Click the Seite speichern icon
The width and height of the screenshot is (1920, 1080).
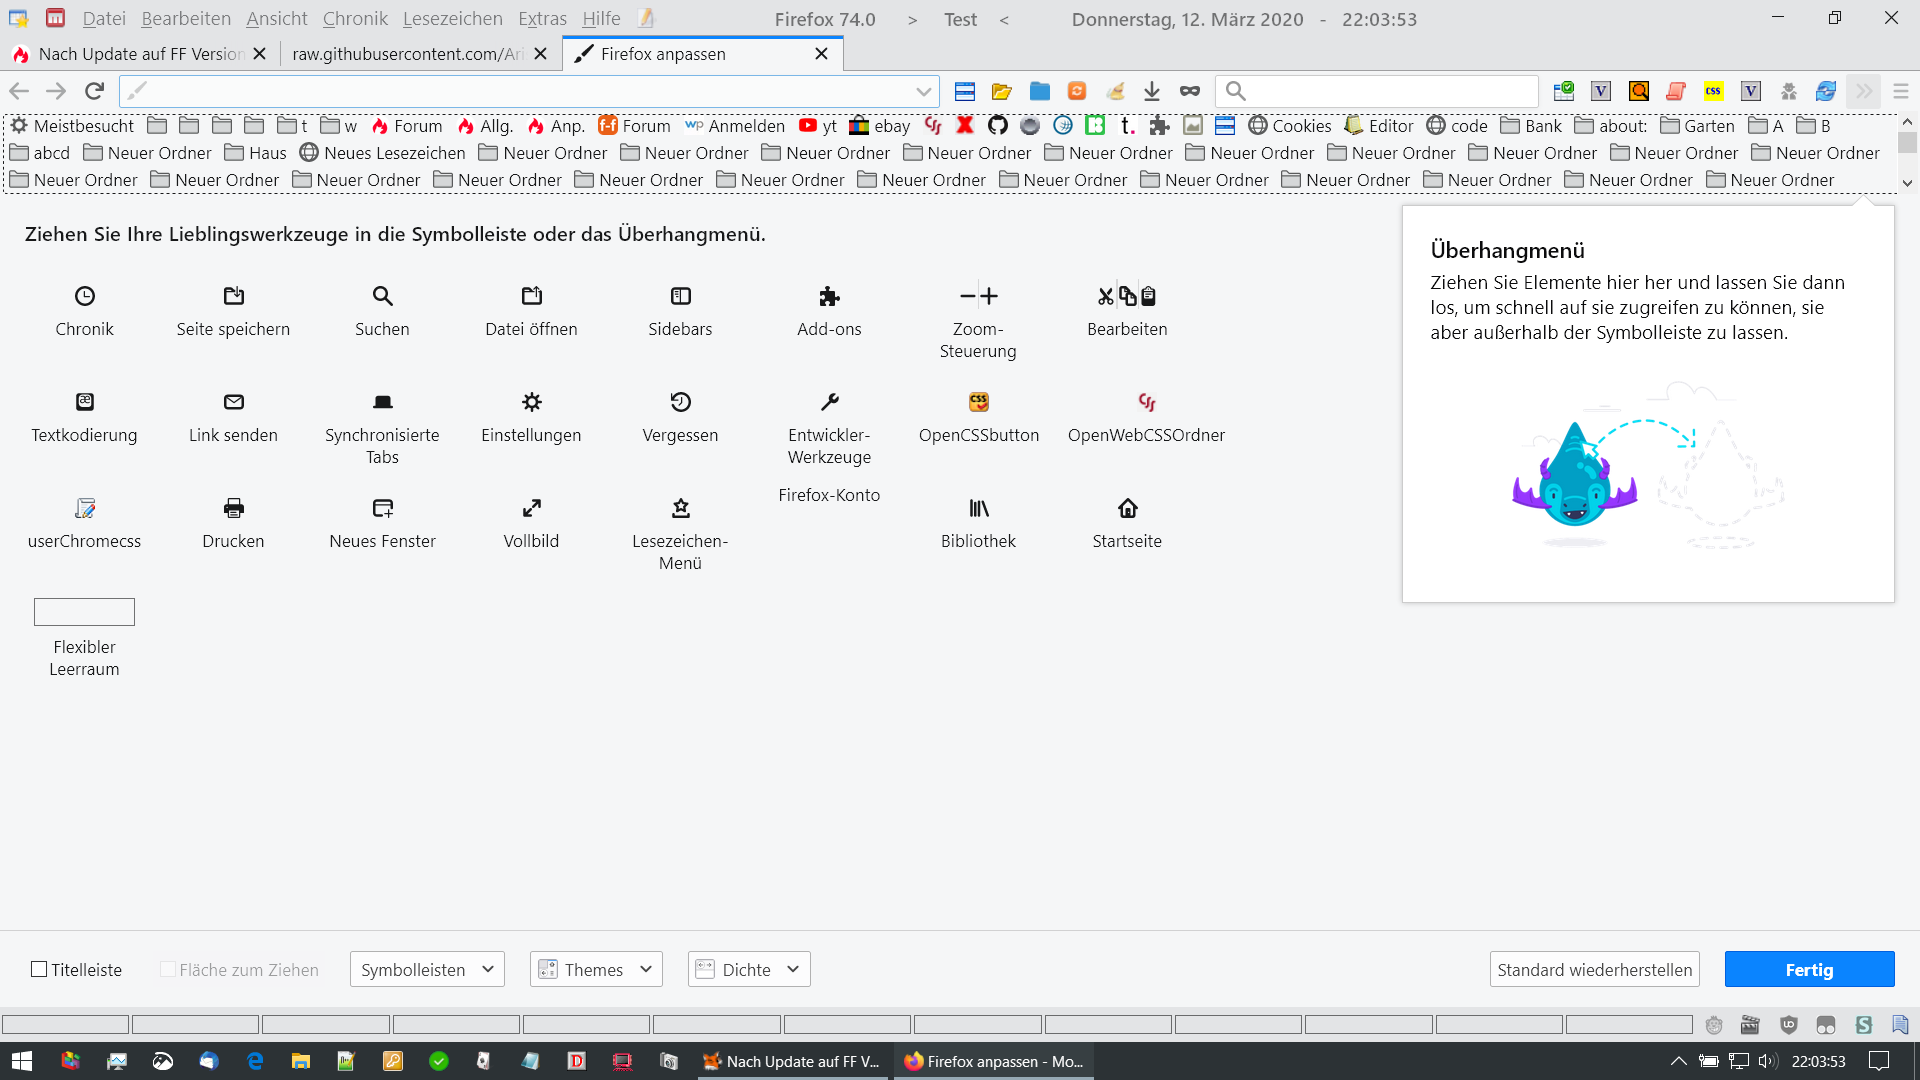coord(233,296)
